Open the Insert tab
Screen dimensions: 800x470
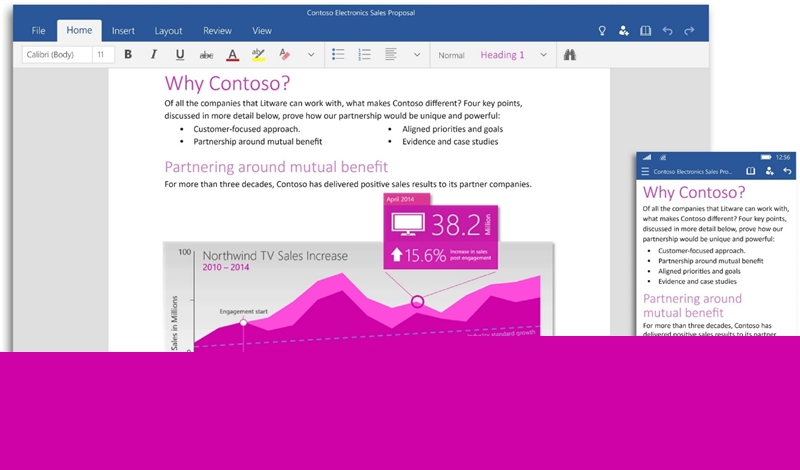[x=123, y=31]
